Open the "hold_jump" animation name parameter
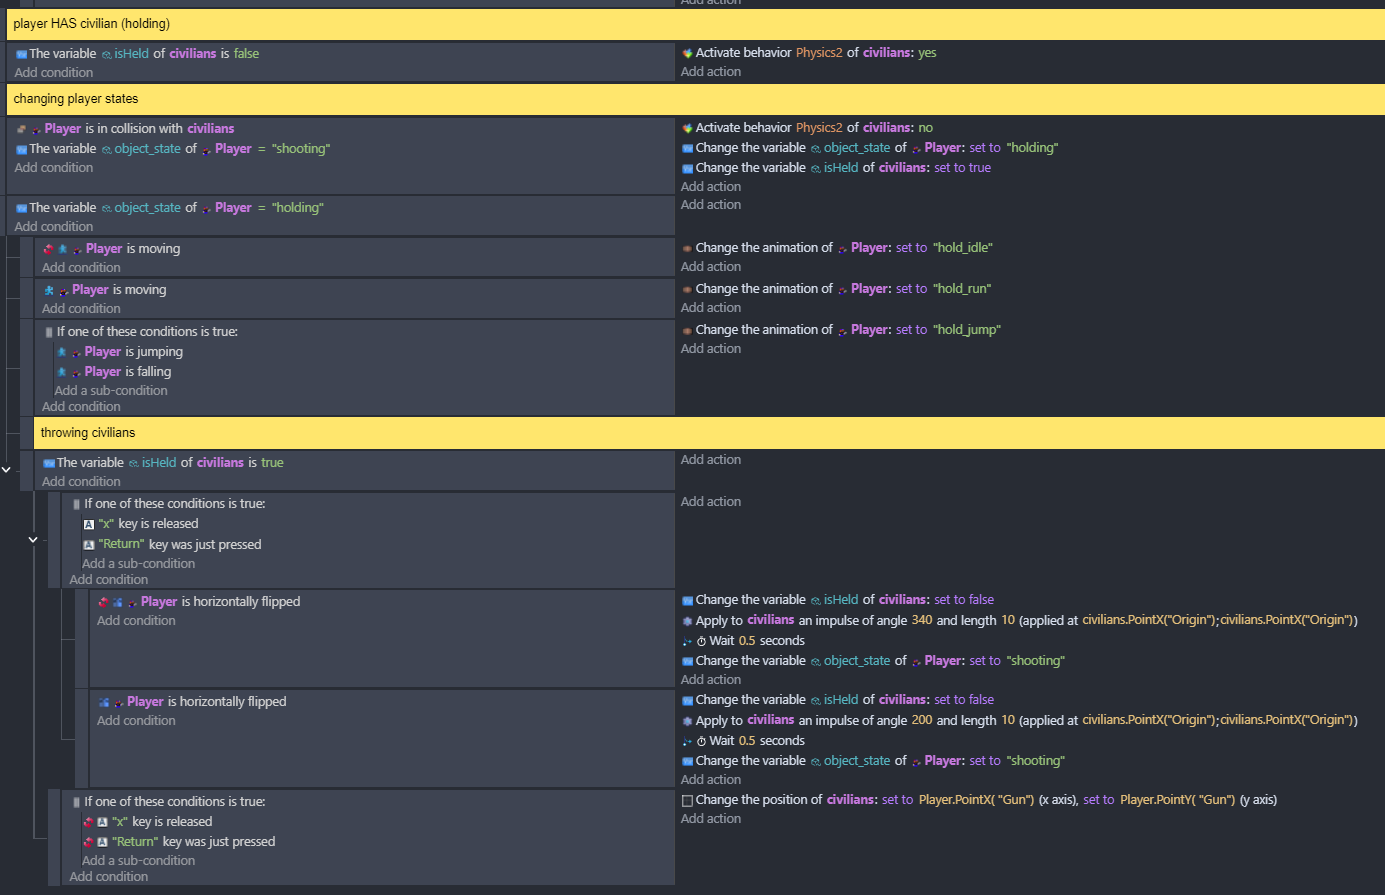 [966, 330]
